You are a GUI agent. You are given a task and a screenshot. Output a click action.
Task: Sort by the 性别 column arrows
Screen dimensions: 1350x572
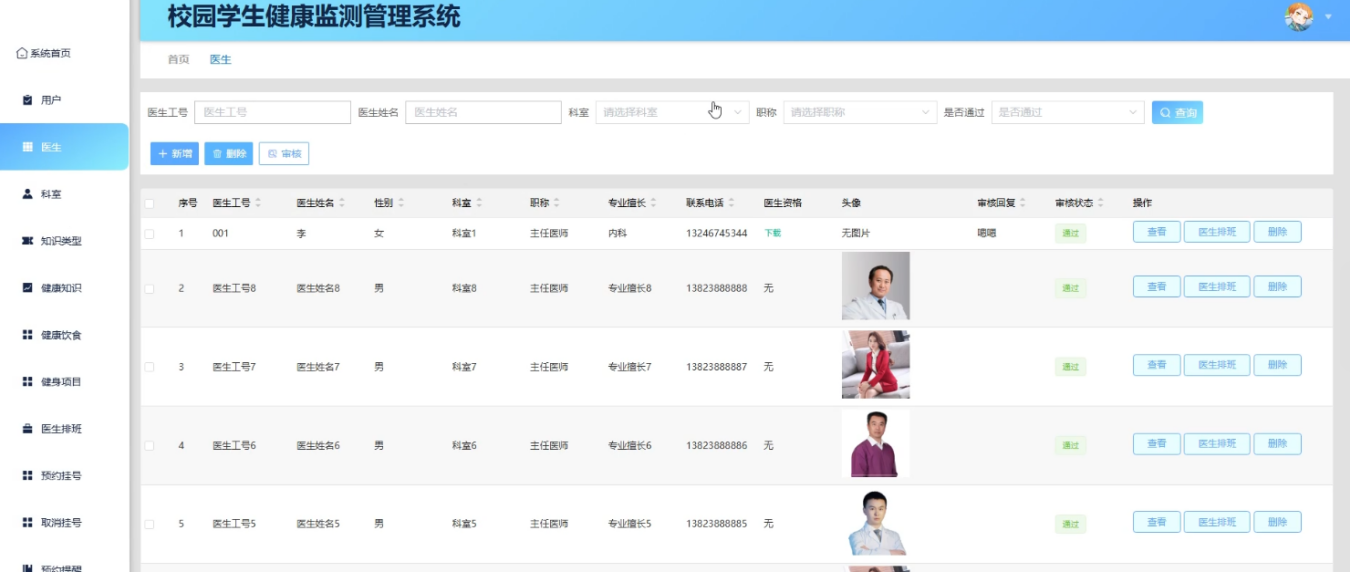(x=401, y=203)
